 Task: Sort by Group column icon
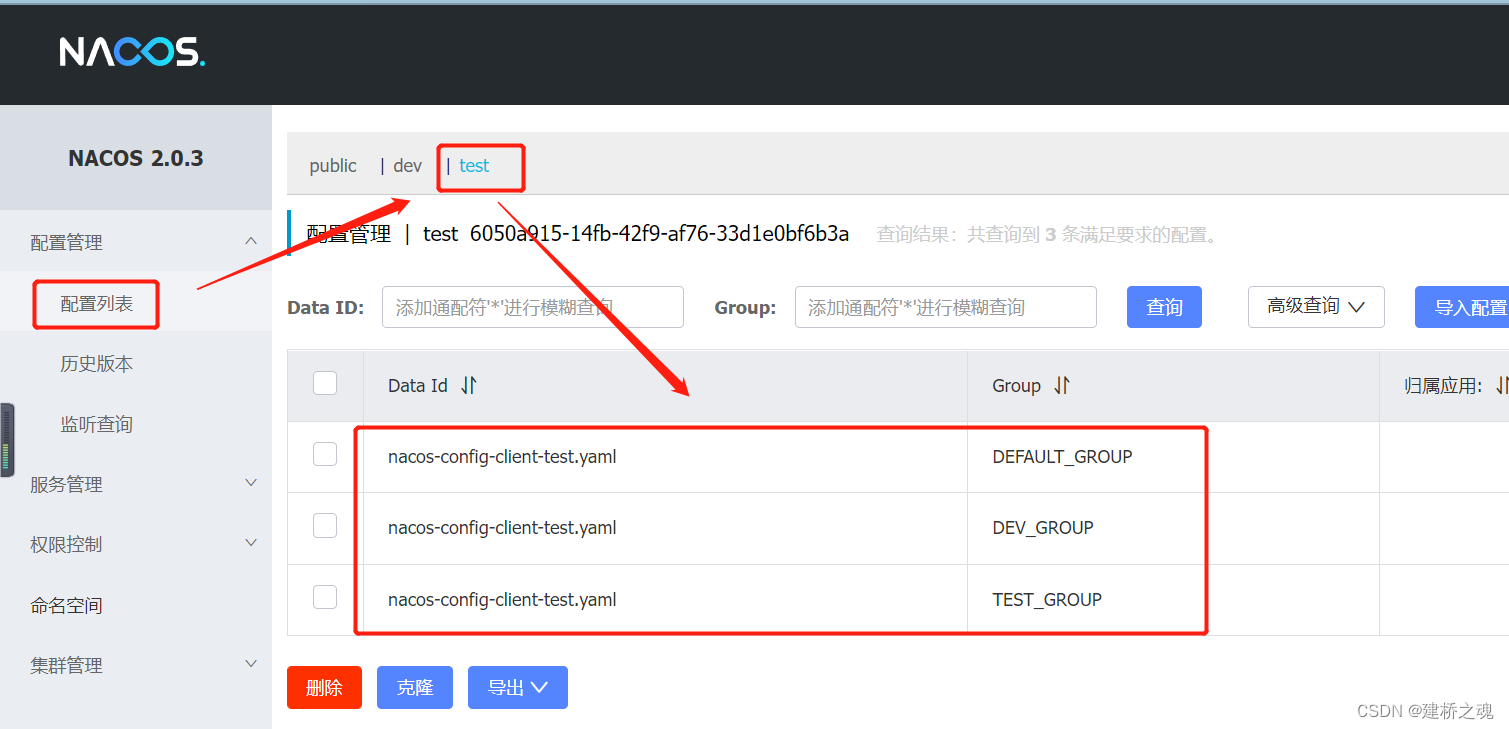click(1062, 385)
